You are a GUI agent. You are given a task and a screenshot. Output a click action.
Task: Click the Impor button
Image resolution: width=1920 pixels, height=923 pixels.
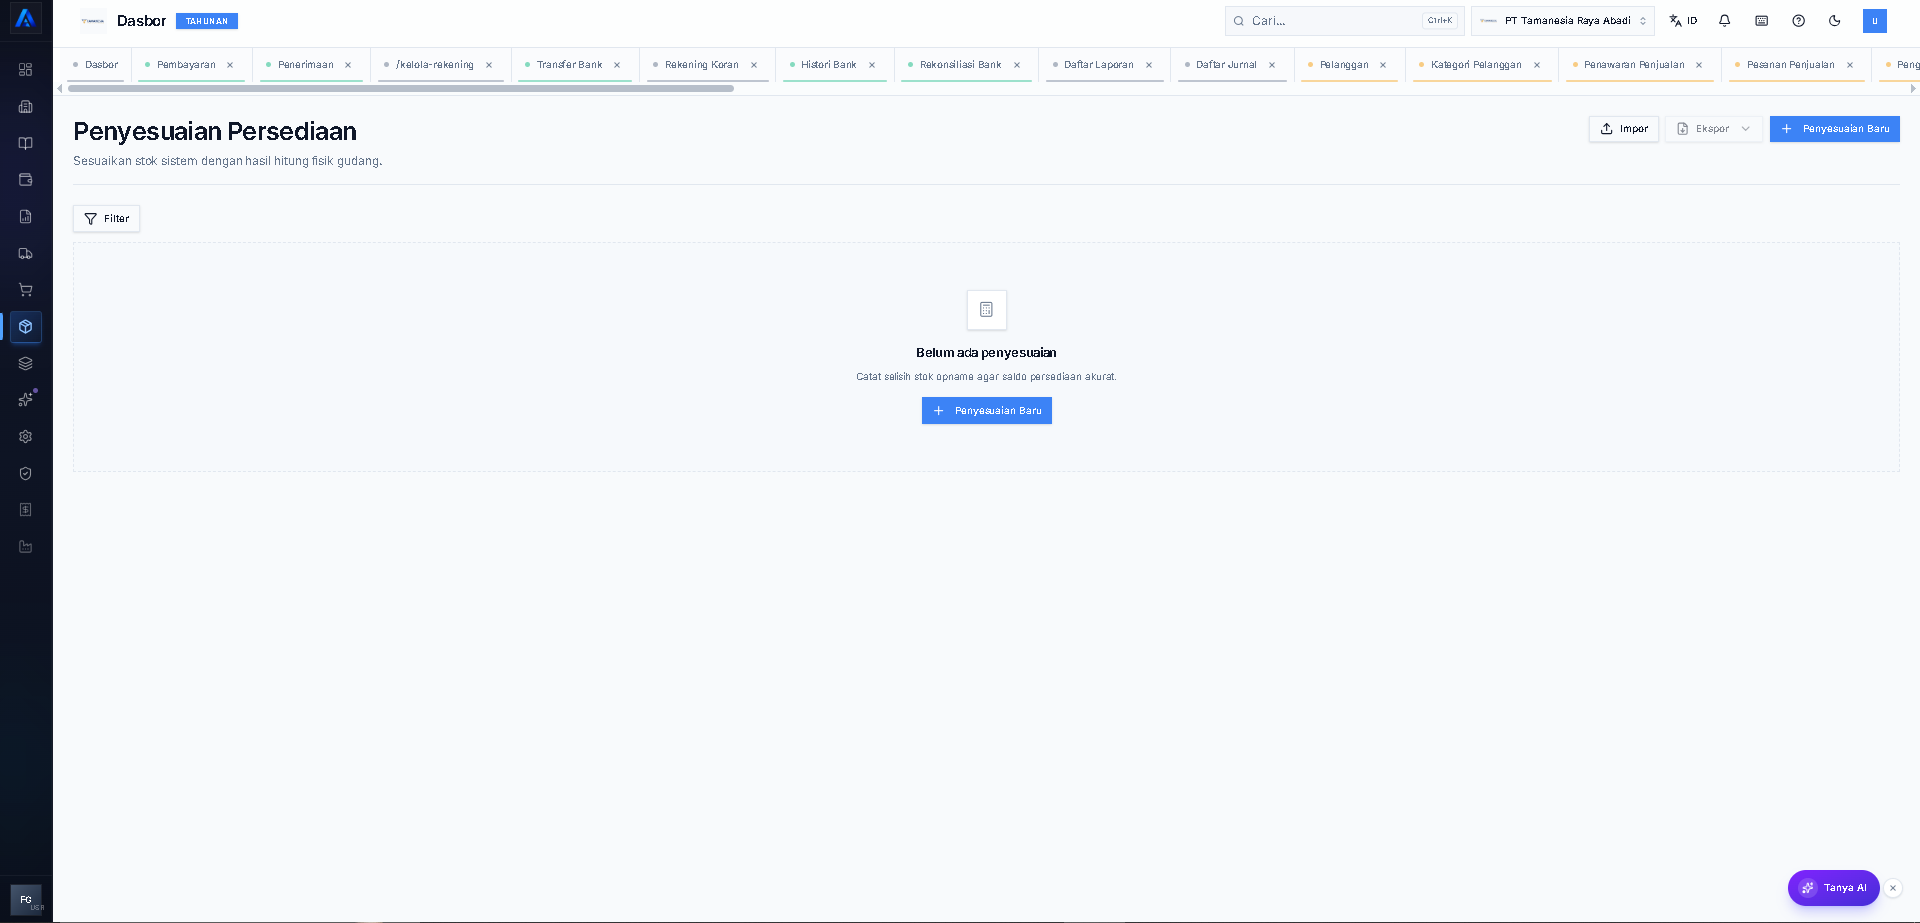click(1624, 129)
